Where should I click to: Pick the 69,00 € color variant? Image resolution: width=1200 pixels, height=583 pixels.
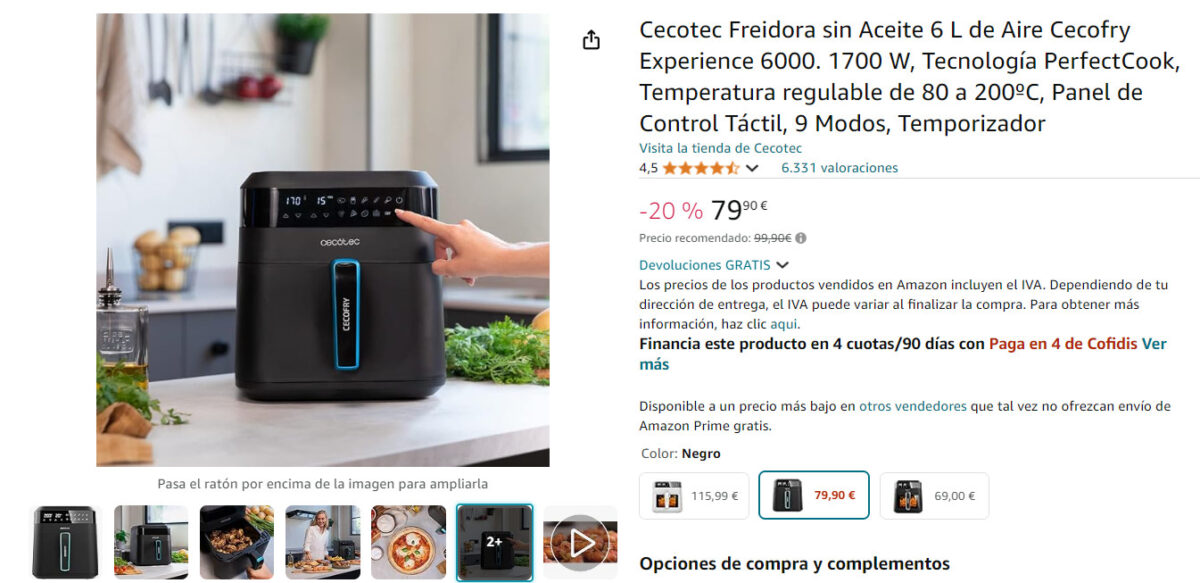coord(934,495)
